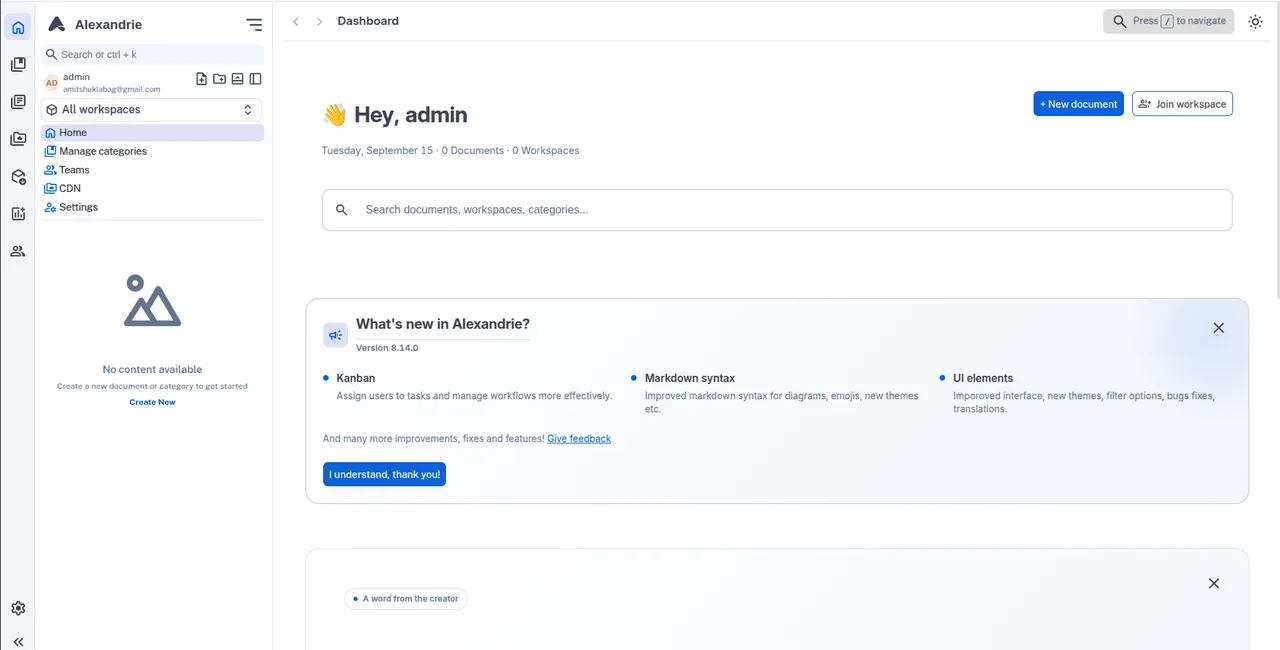1280x650 pixels.
Task: Open the gear settings icon in the rail
Action: [18, 608]
